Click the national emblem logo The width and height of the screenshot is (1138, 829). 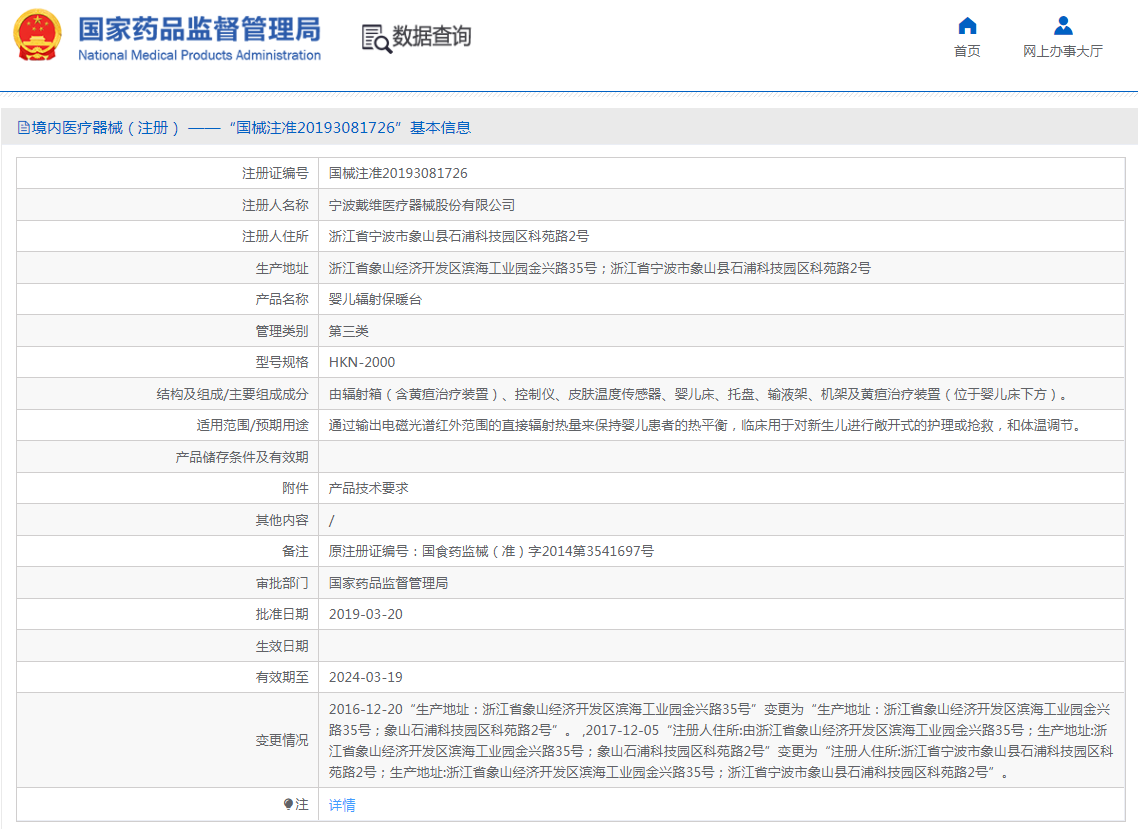click(38, 35)
